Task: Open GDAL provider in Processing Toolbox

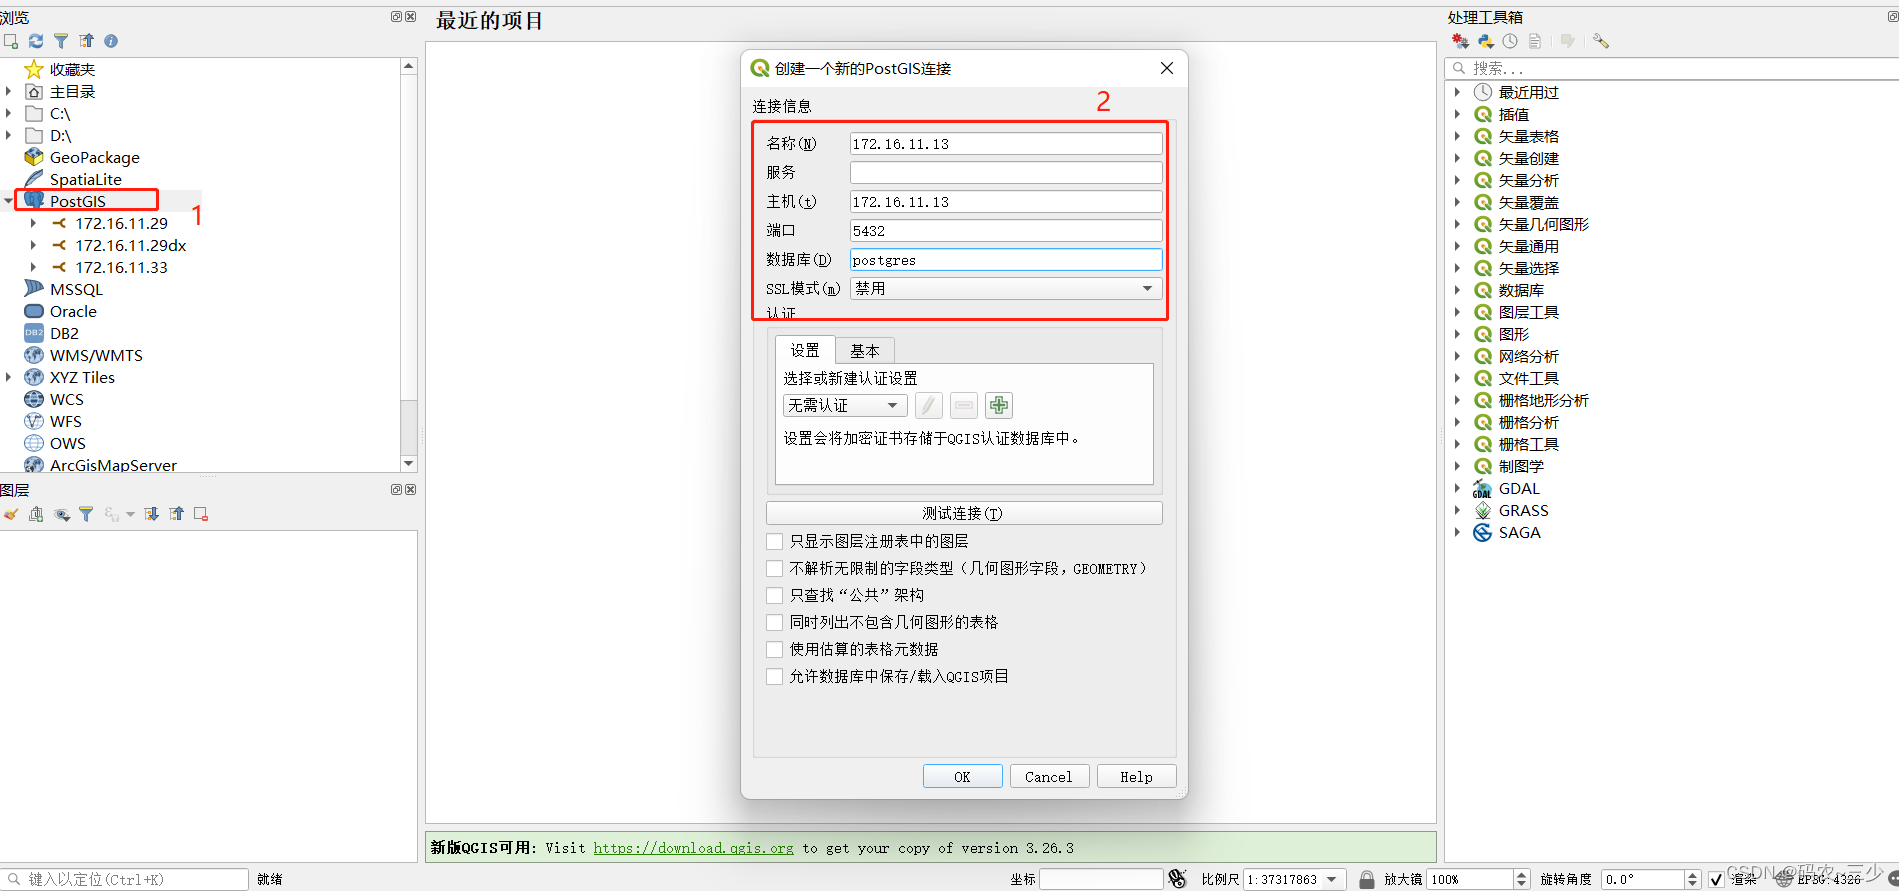Action: 1519,488
